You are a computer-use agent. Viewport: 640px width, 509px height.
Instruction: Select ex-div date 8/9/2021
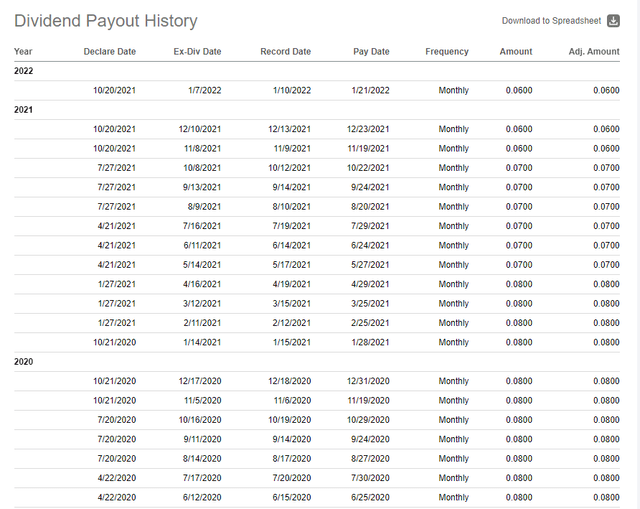pos(204,207)
